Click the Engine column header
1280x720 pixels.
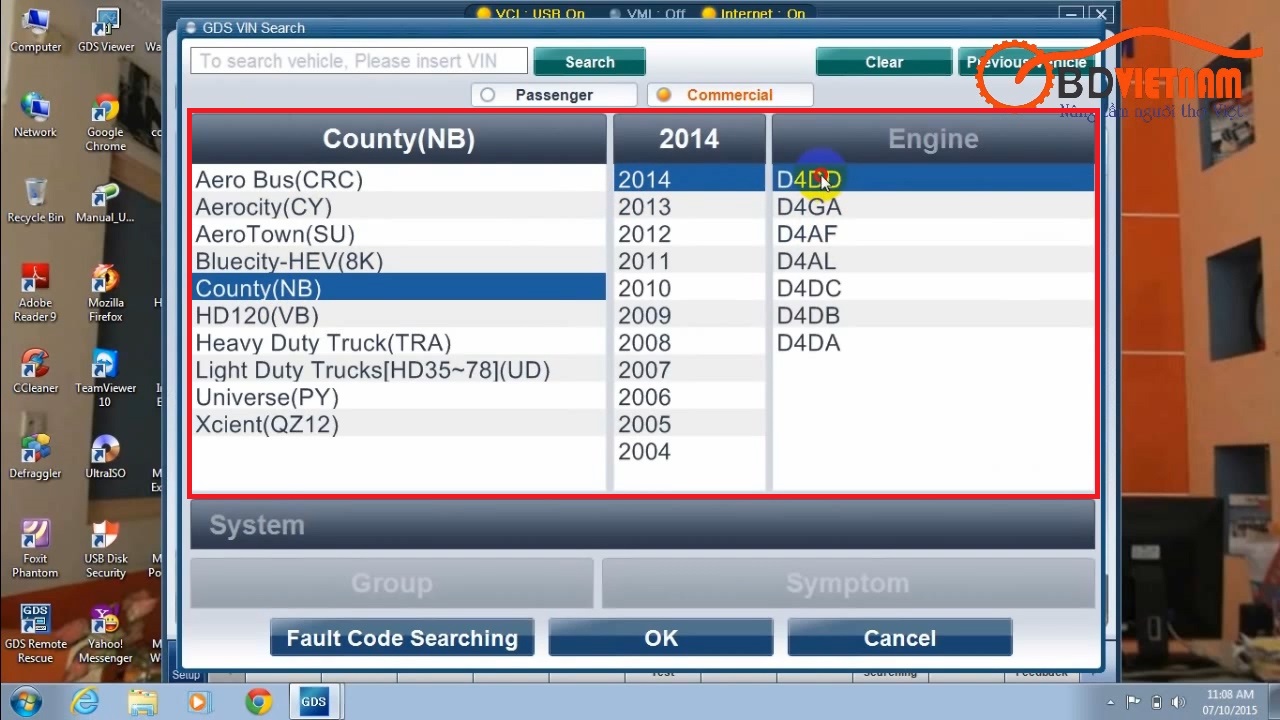click(x=933, y=139)
